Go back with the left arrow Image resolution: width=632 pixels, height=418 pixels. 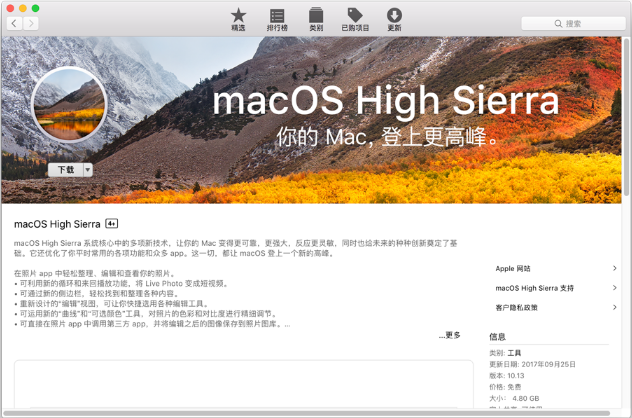15,23
